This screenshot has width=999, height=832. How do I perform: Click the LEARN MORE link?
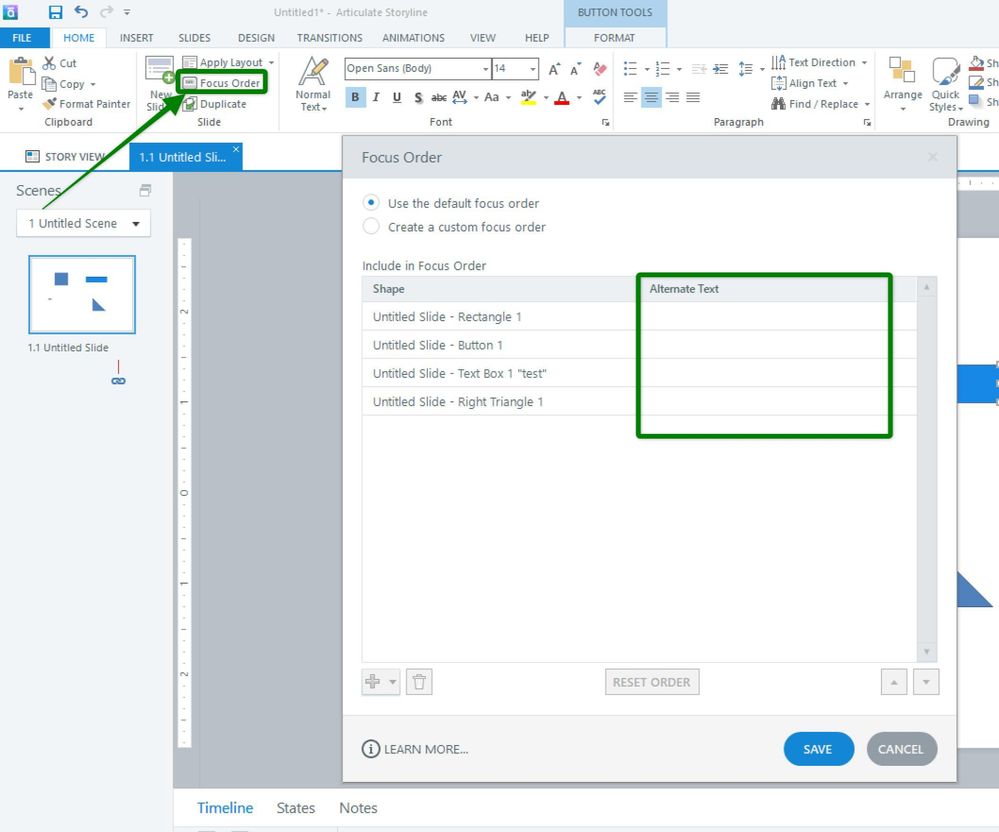coord(415,749)
